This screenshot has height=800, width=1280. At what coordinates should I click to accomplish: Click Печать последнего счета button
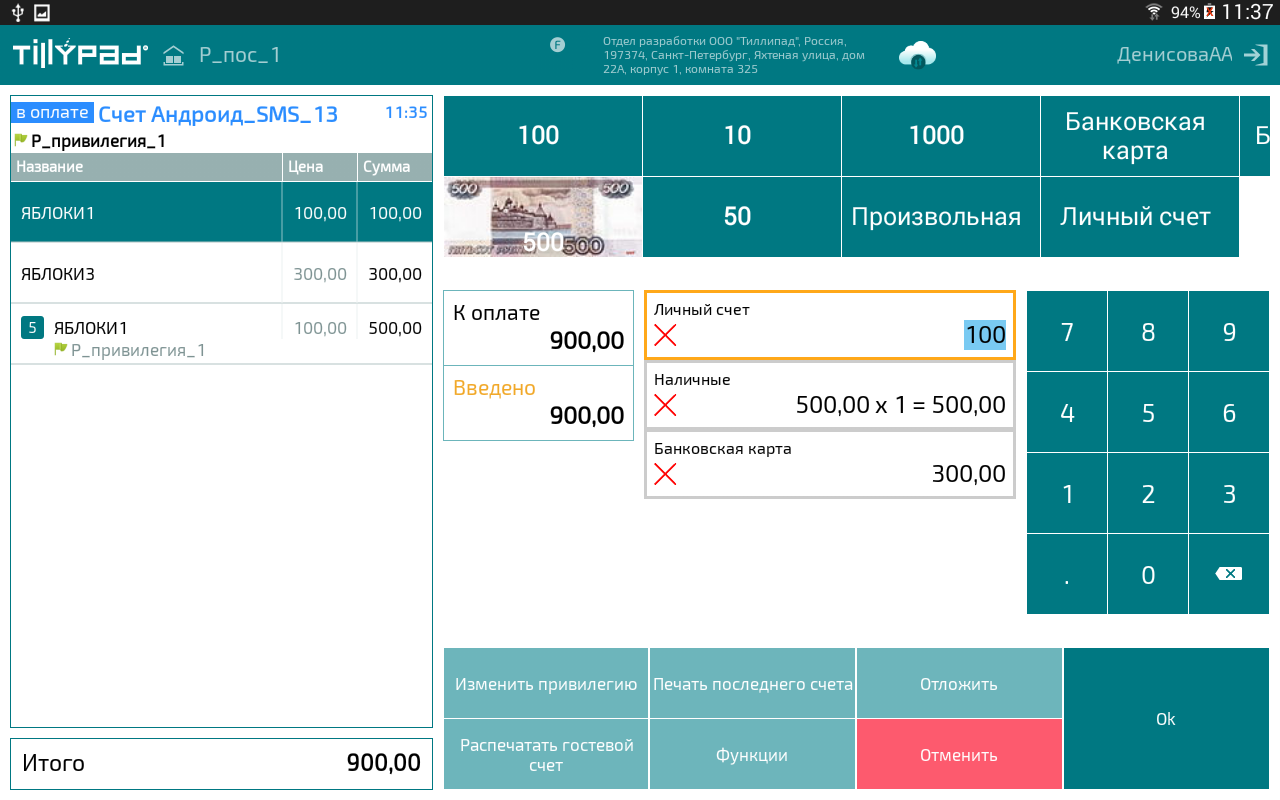click(753, 684)
